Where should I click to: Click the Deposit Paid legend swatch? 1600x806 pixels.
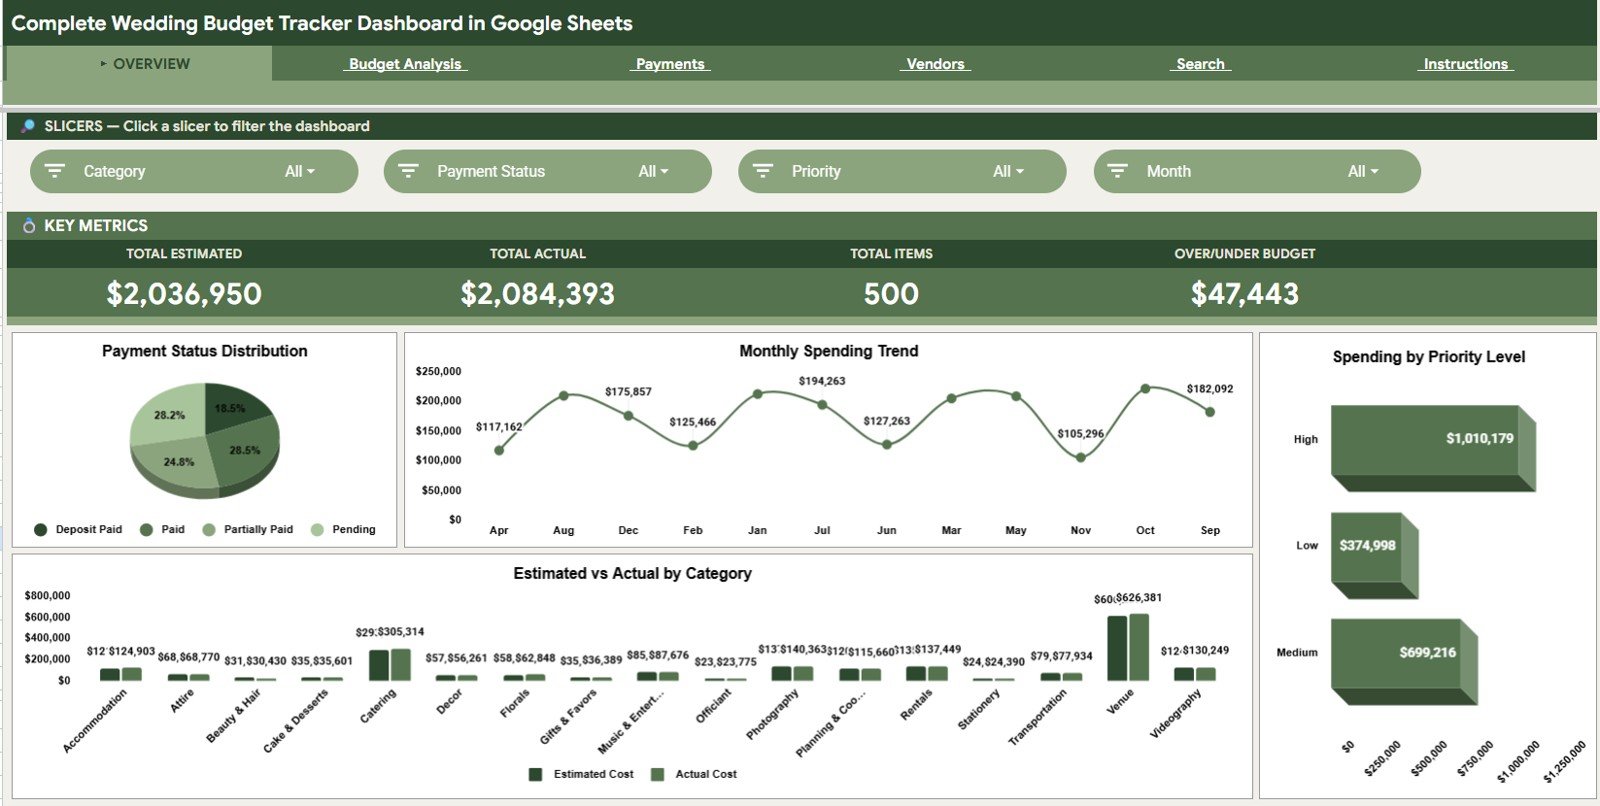(41, 530)
